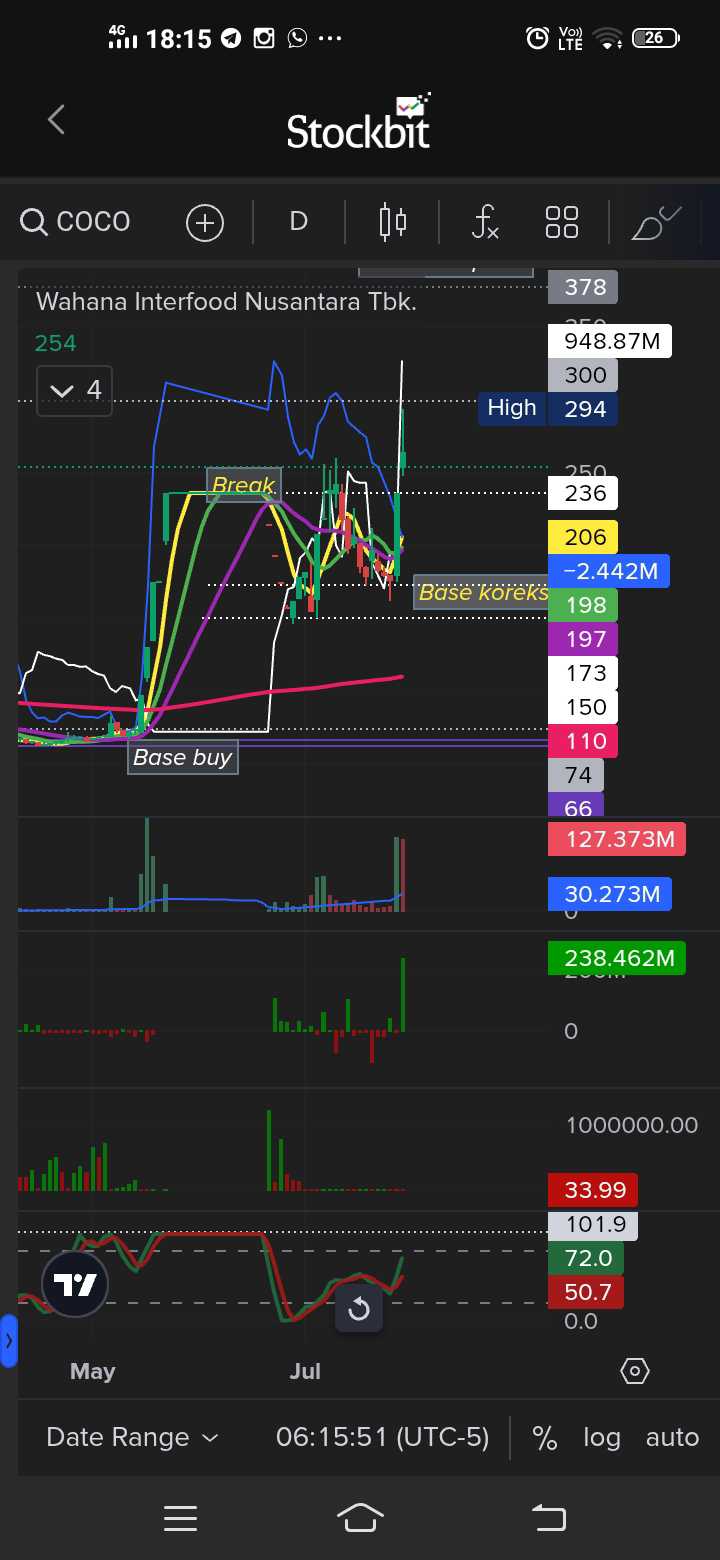Open the layout grid templates icon
The height and width of the screenshot is (1560, 720).
(x=562, y=222)
